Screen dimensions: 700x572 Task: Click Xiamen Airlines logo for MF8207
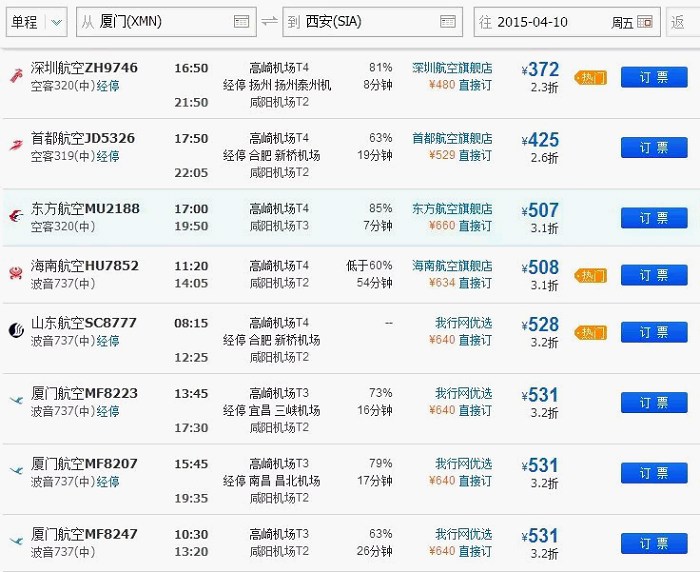tap(16, 470)
